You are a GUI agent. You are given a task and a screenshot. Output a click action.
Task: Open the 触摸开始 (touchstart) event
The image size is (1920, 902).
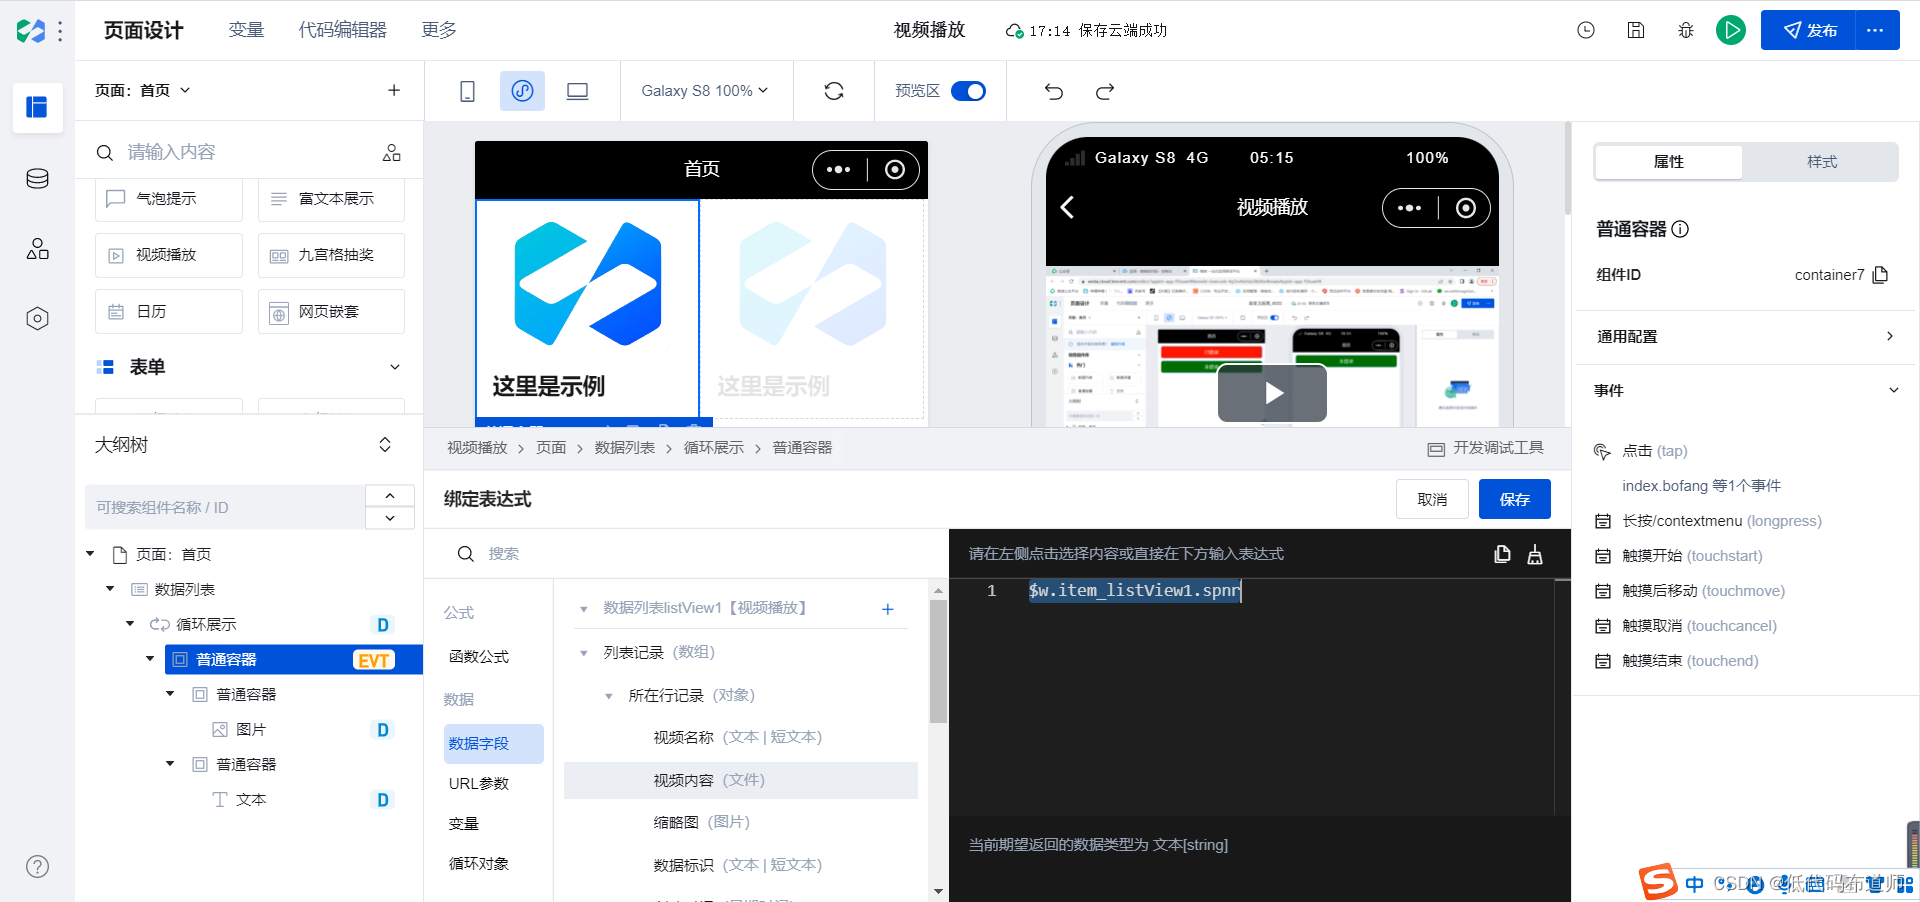click(1692, 556)
